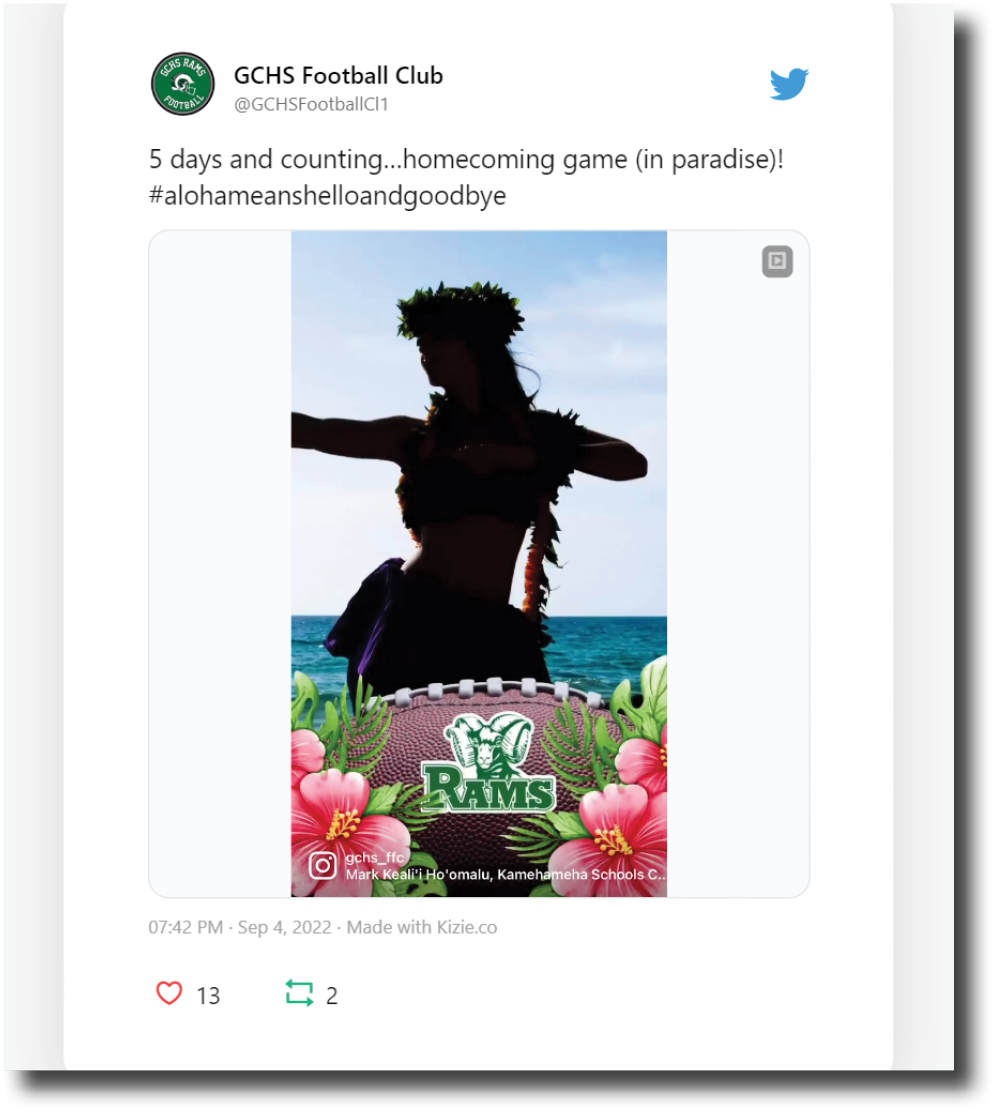Retweet using the green arrows icon
This screenshot has width=996, height=1112.
tap(299, 994)
